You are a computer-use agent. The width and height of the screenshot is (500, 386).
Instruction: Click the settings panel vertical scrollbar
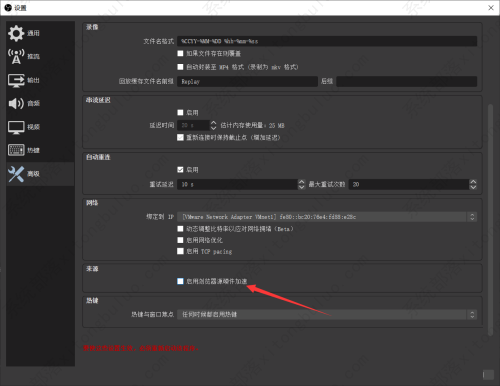[x=490, y=220]
